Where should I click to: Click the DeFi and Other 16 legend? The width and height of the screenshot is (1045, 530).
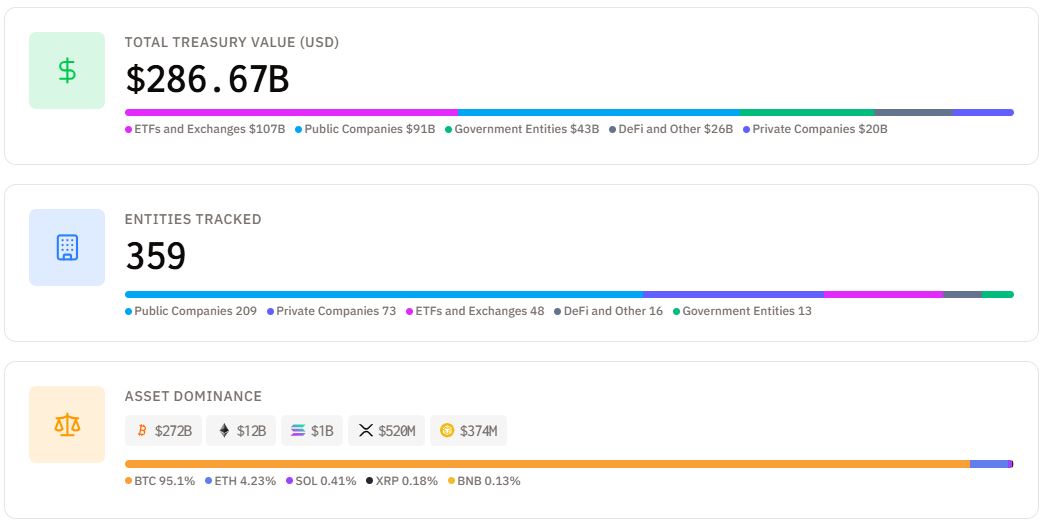click(x=608, y=311)
